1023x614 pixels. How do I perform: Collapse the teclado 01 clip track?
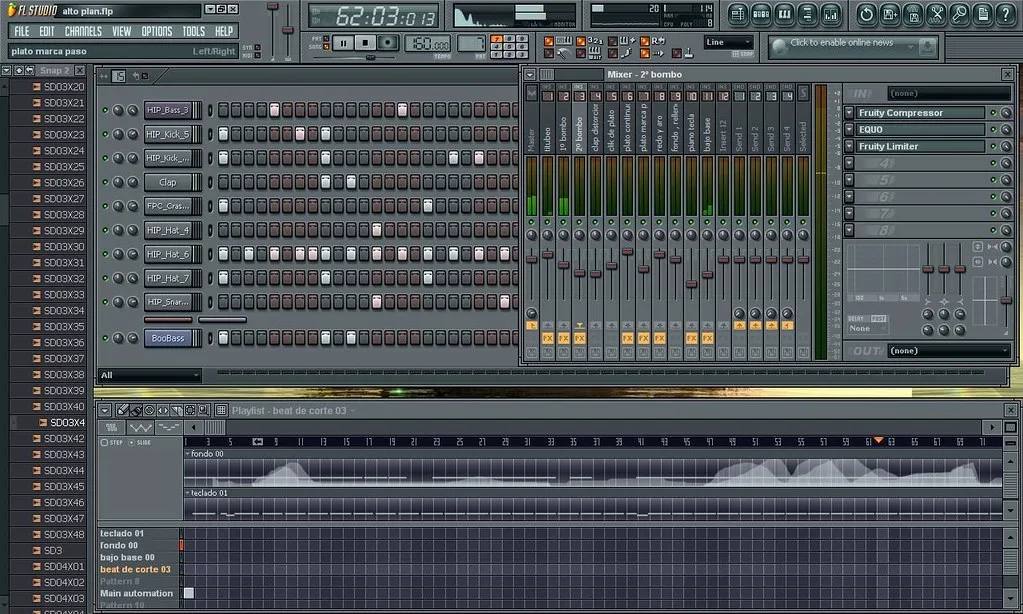188,493
